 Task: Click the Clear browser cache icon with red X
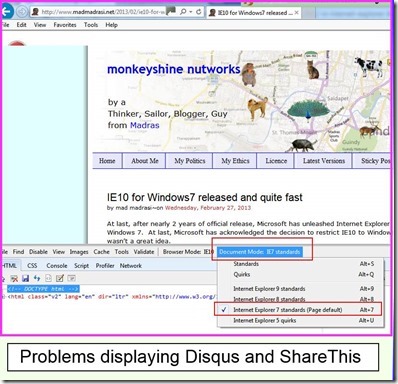[x=14, y=278]
